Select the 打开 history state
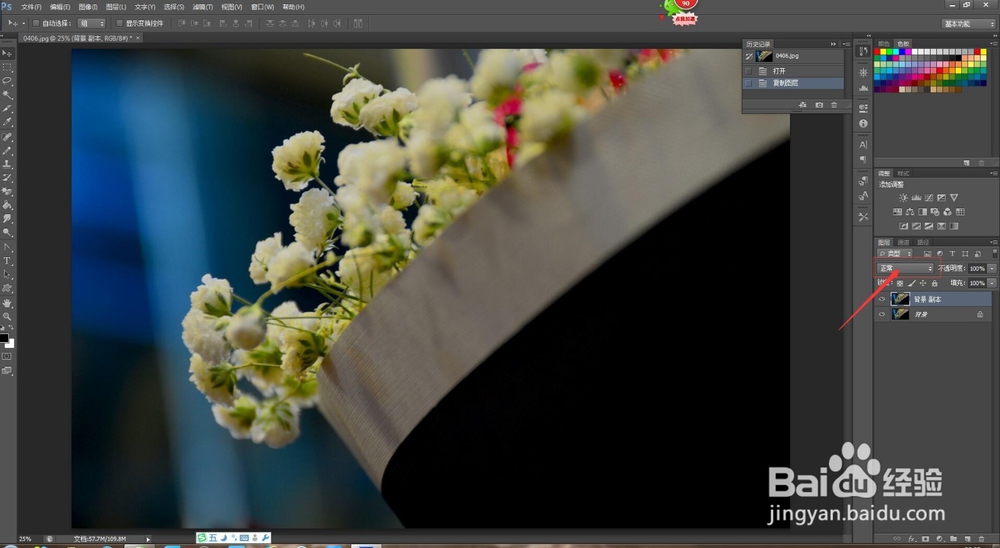 (794, 71)
